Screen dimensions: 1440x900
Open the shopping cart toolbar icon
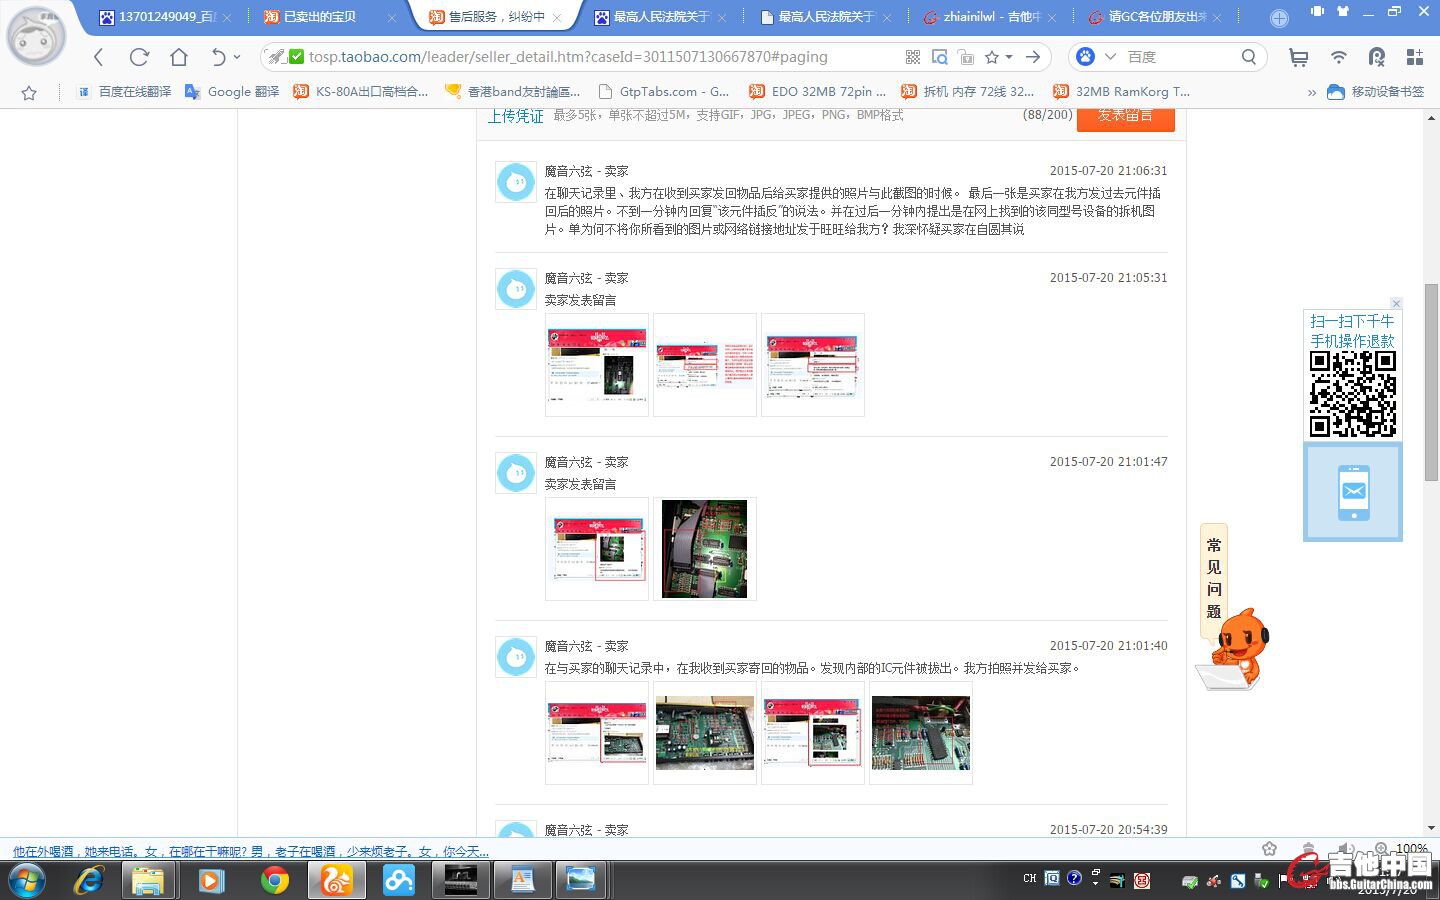click(1298, 58)
